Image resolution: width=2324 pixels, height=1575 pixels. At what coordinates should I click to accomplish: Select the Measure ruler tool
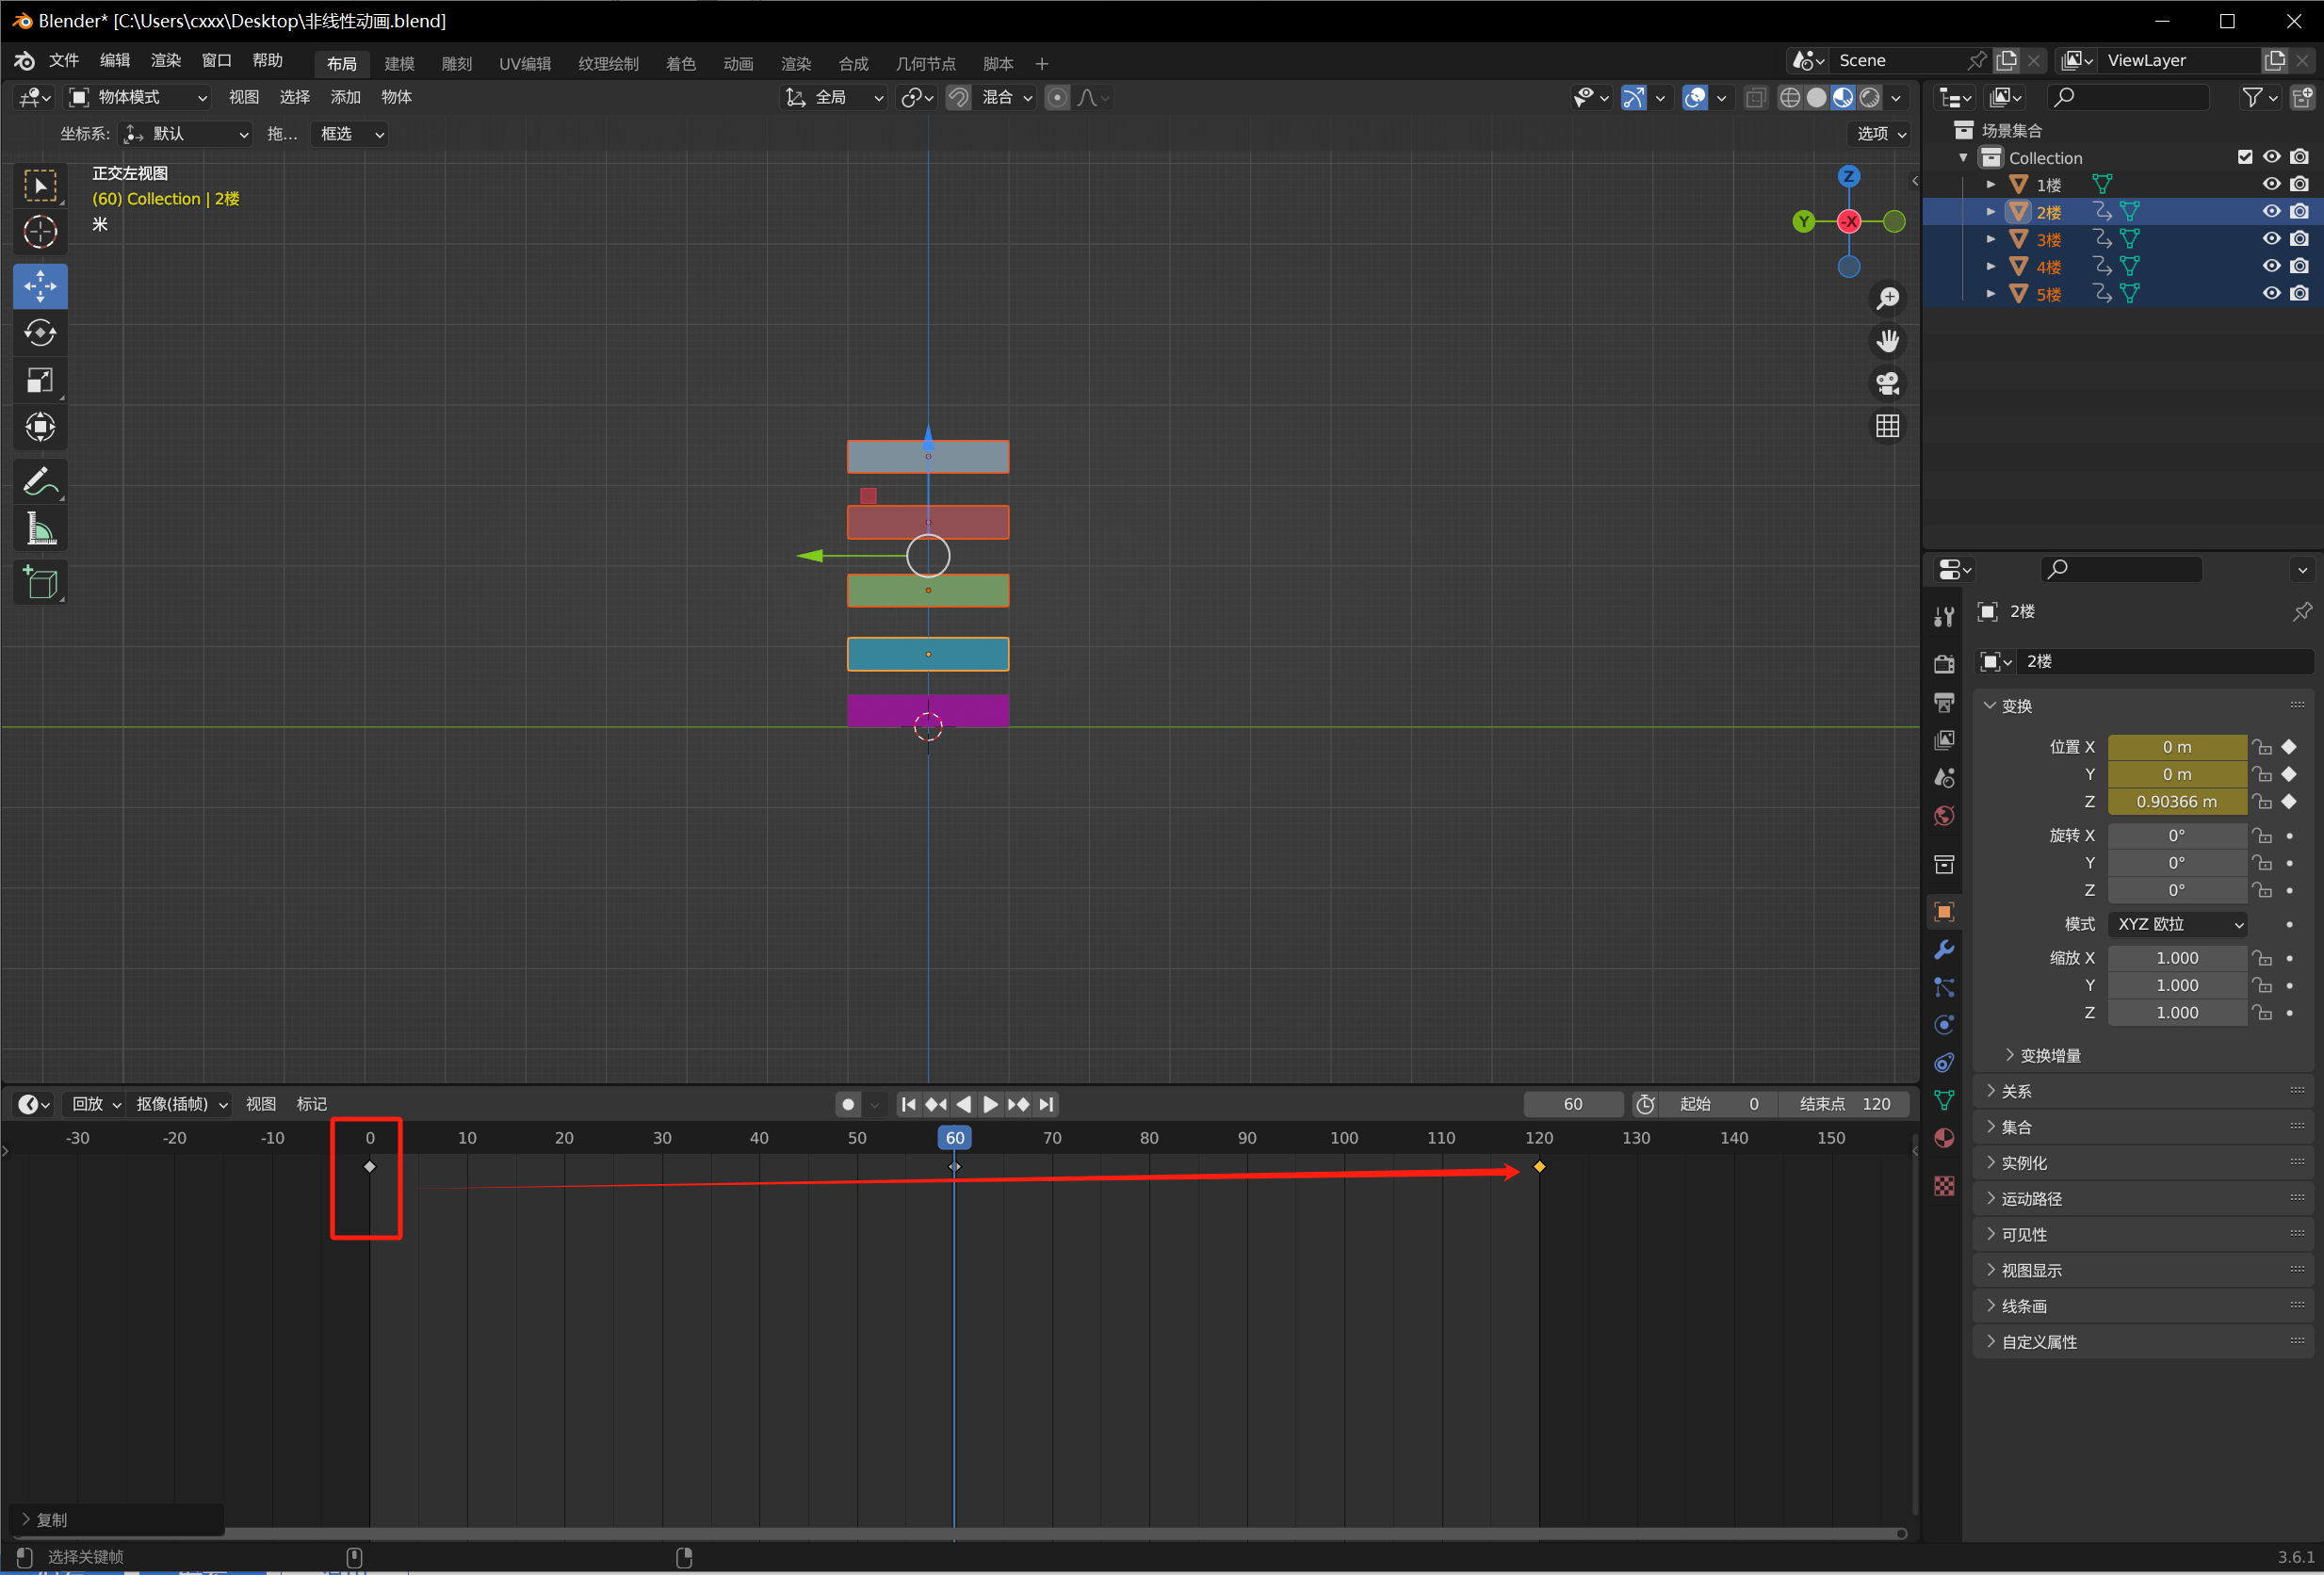40,529
